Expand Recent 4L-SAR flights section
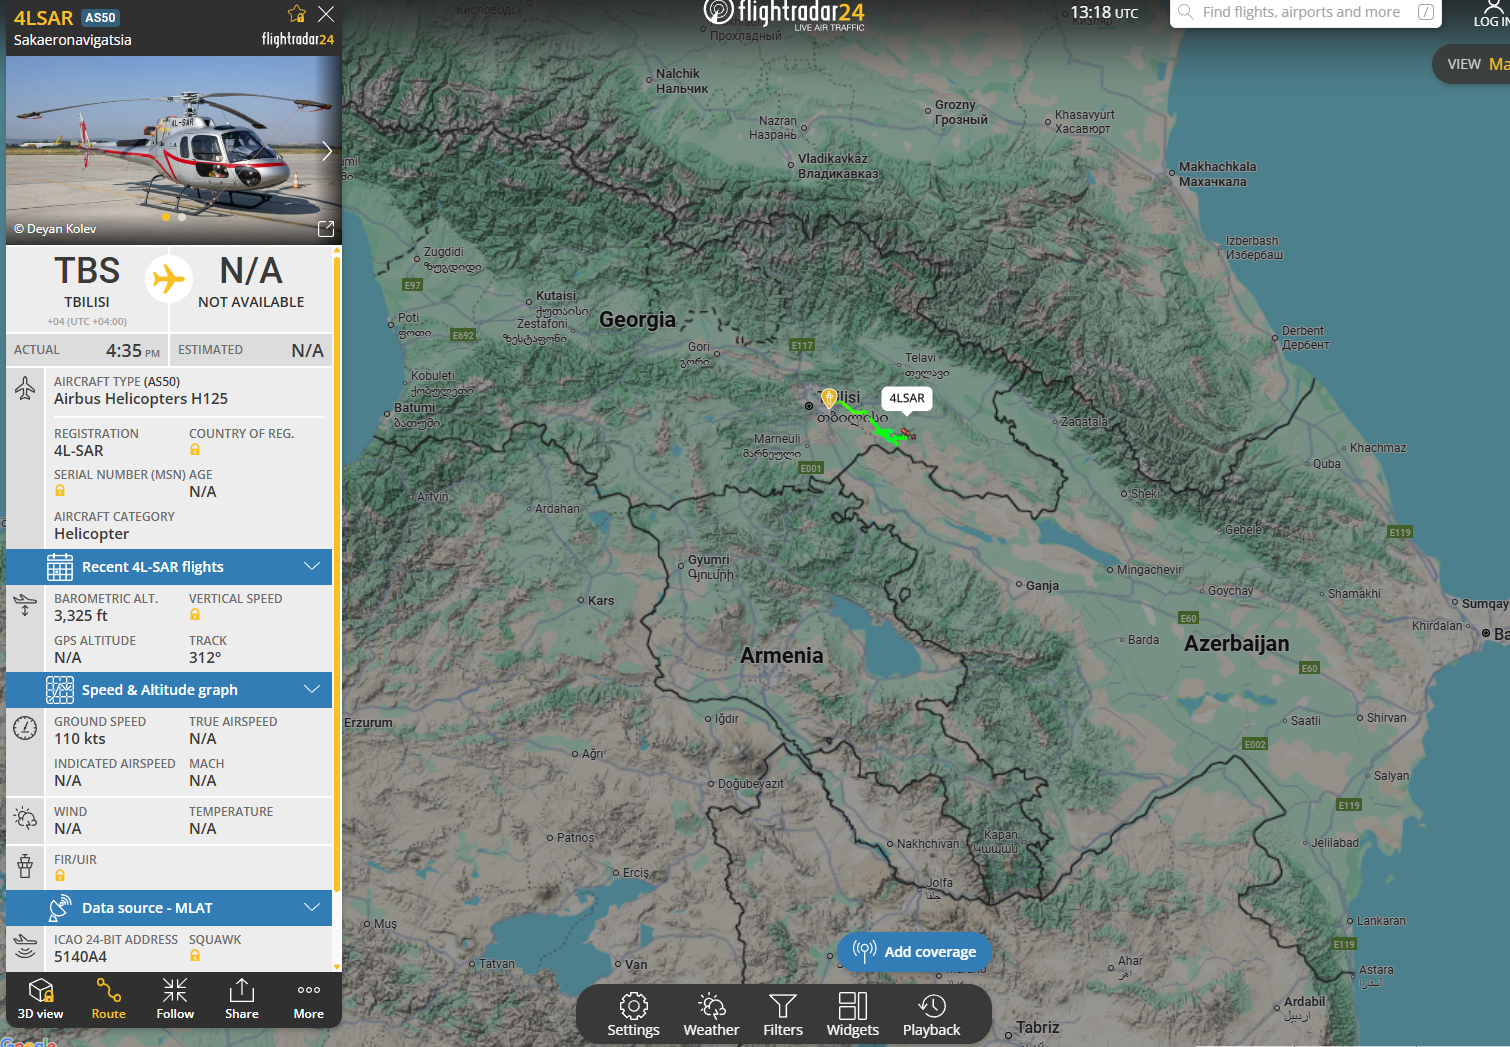The height and width of the screenshot is (1047, 1510). 169,567
